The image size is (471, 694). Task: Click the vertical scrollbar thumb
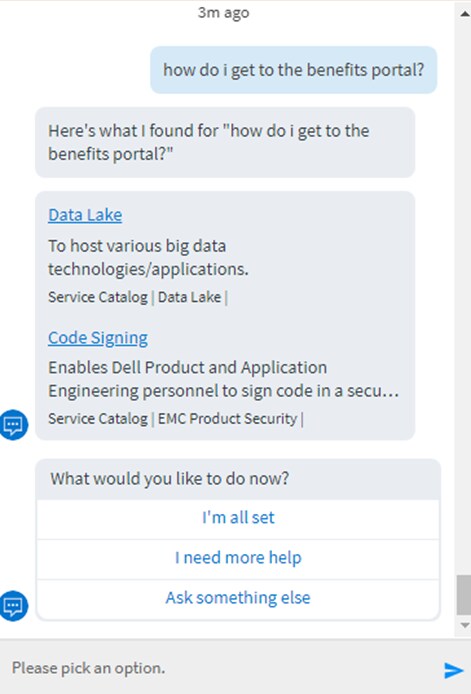pos(464,595)
